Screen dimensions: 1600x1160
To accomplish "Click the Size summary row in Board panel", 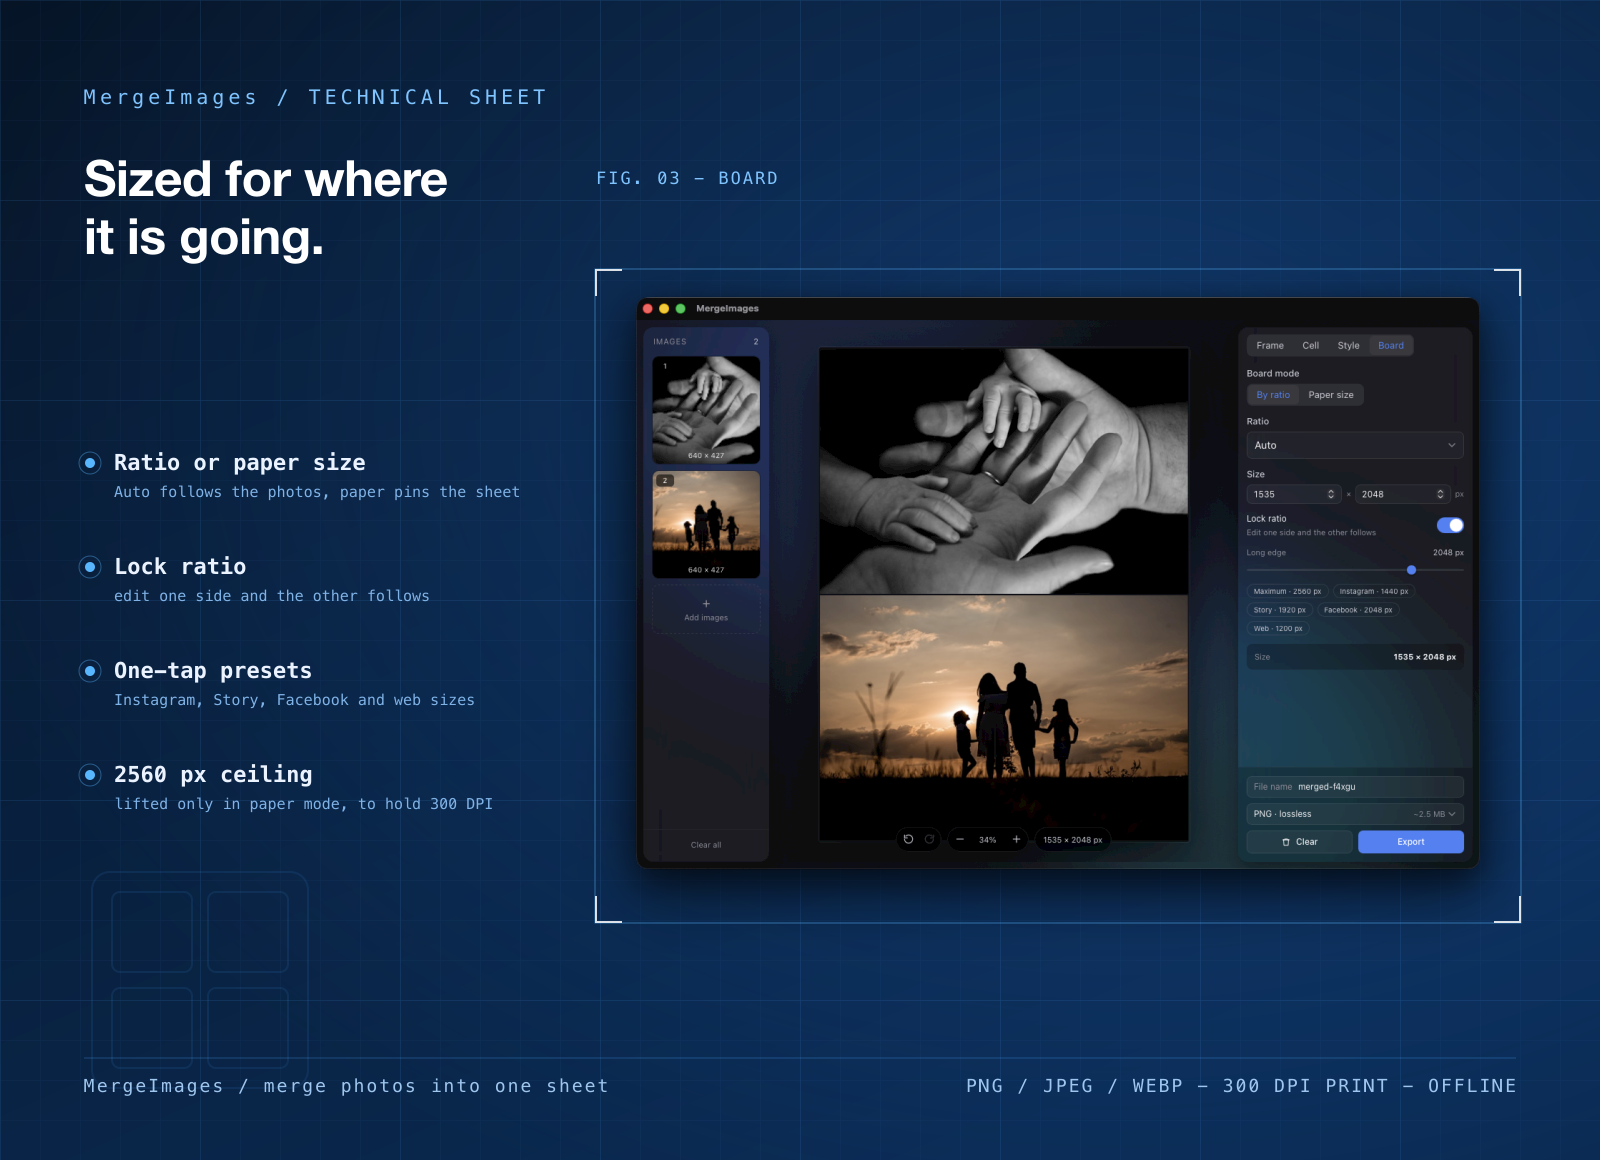I will click(1355, 657).
